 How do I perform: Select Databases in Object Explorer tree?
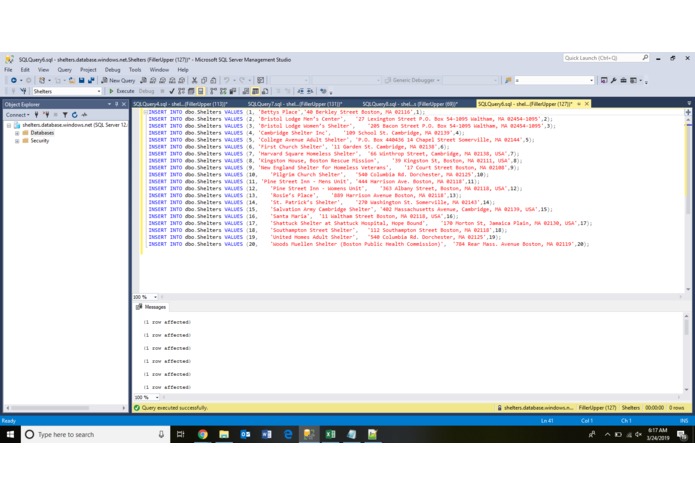42,133
